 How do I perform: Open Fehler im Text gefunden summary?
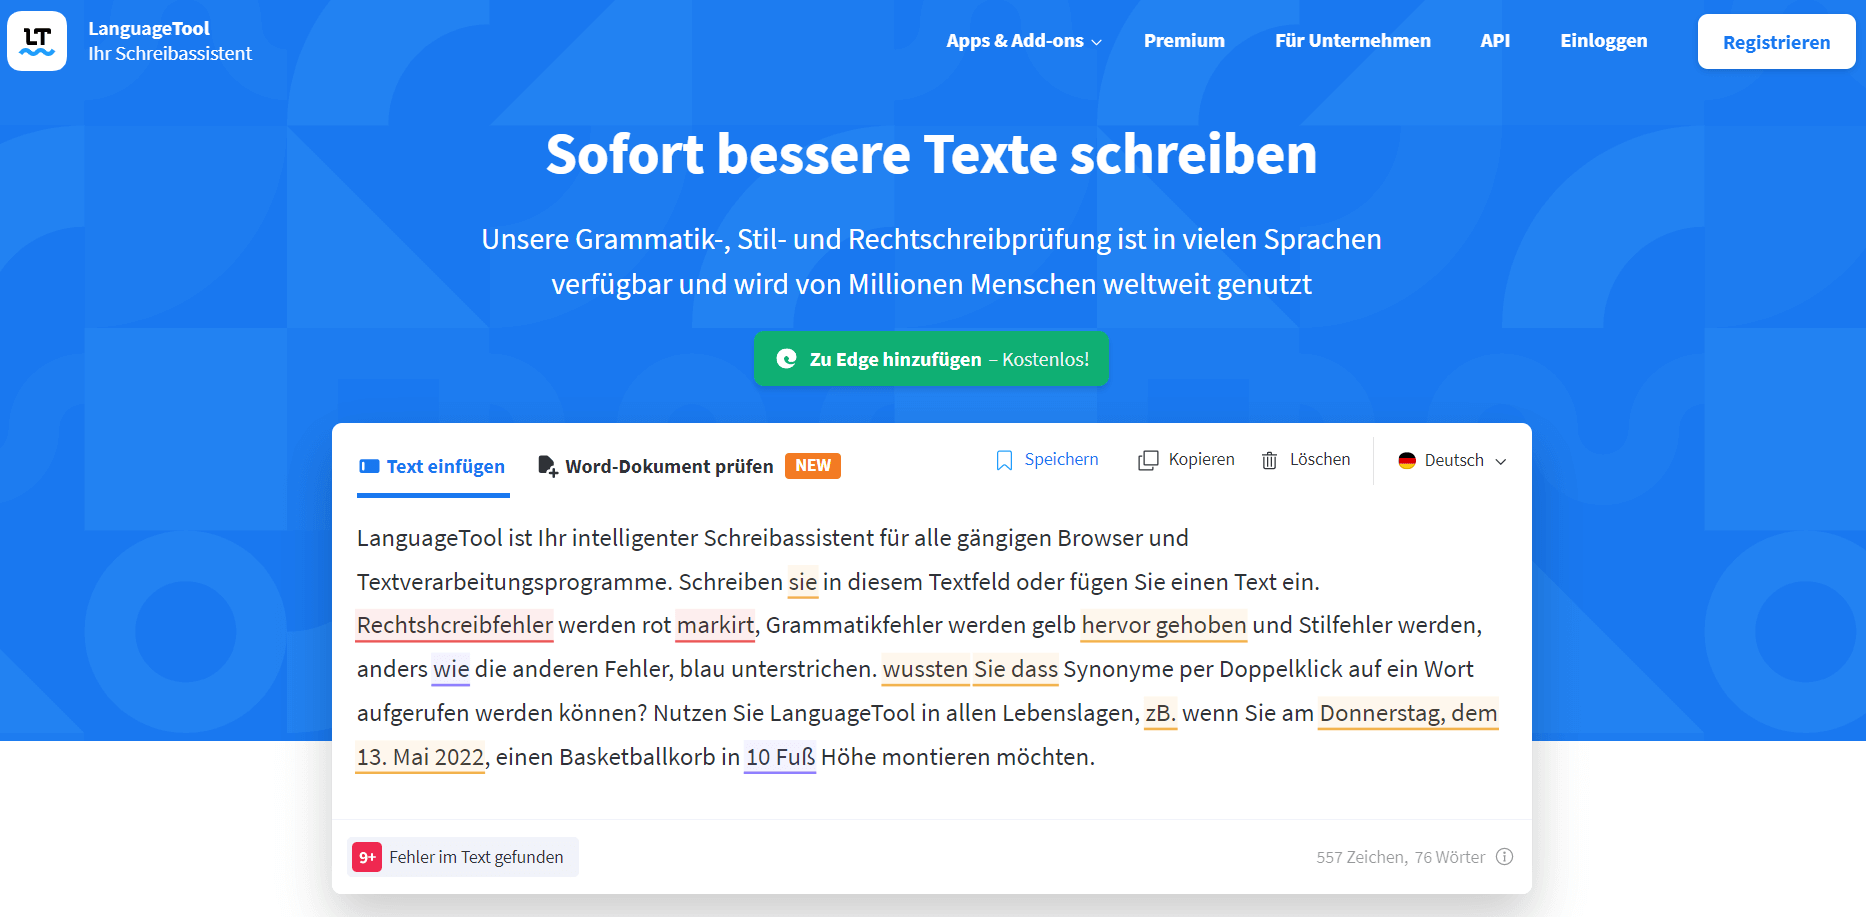[x=463, y=857]
